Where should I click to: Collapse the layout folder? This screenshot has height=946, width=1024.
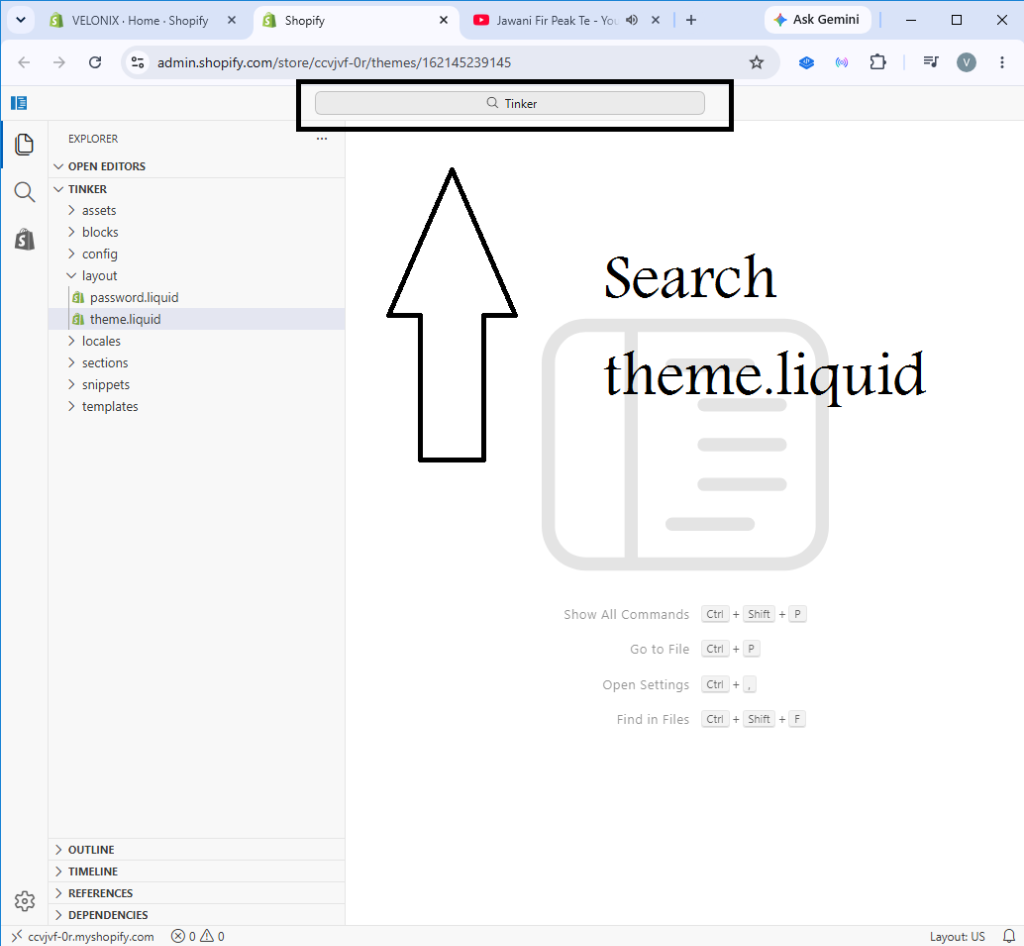tap(197, 276)
